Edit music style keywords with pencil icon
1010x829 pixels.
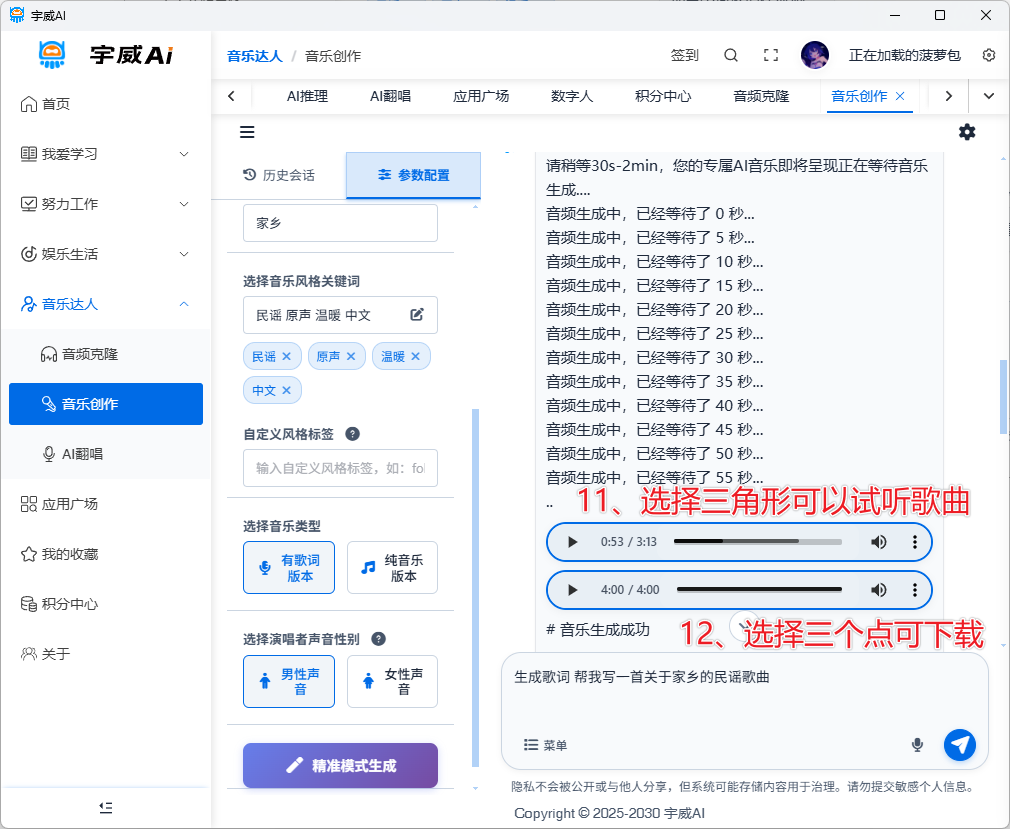[417, 315]
